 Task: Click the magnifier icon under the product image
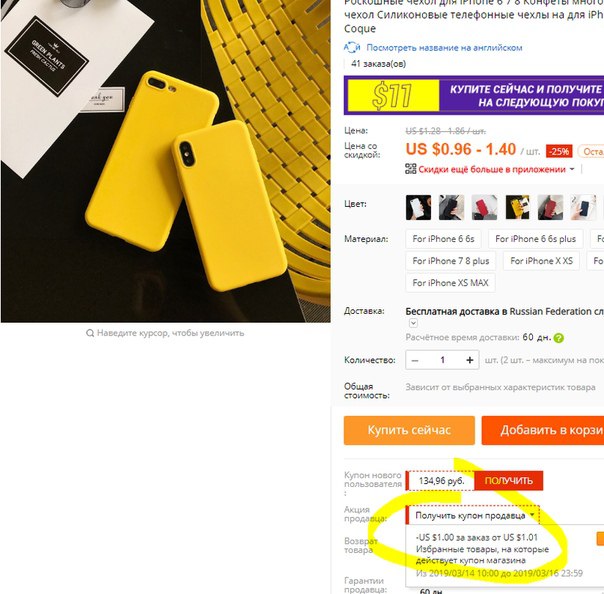click(x=90, y=333)
